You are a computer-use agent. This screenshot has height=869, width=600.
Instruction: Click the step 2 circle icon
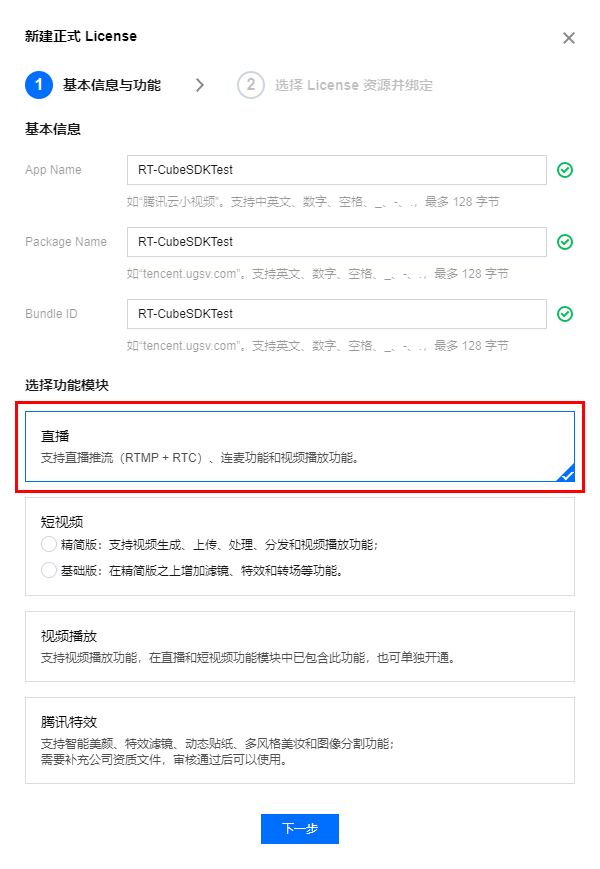(x=251, y=85)
